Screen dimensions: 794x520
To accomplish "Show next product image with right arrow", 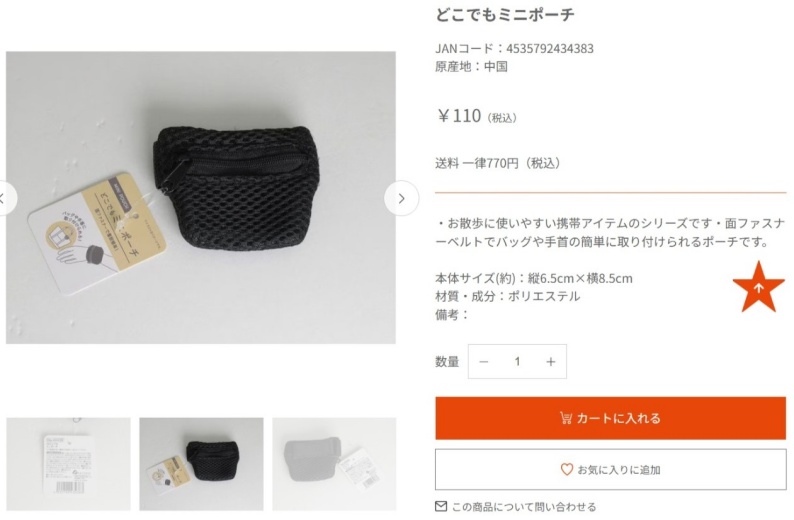I will point(402,198).
